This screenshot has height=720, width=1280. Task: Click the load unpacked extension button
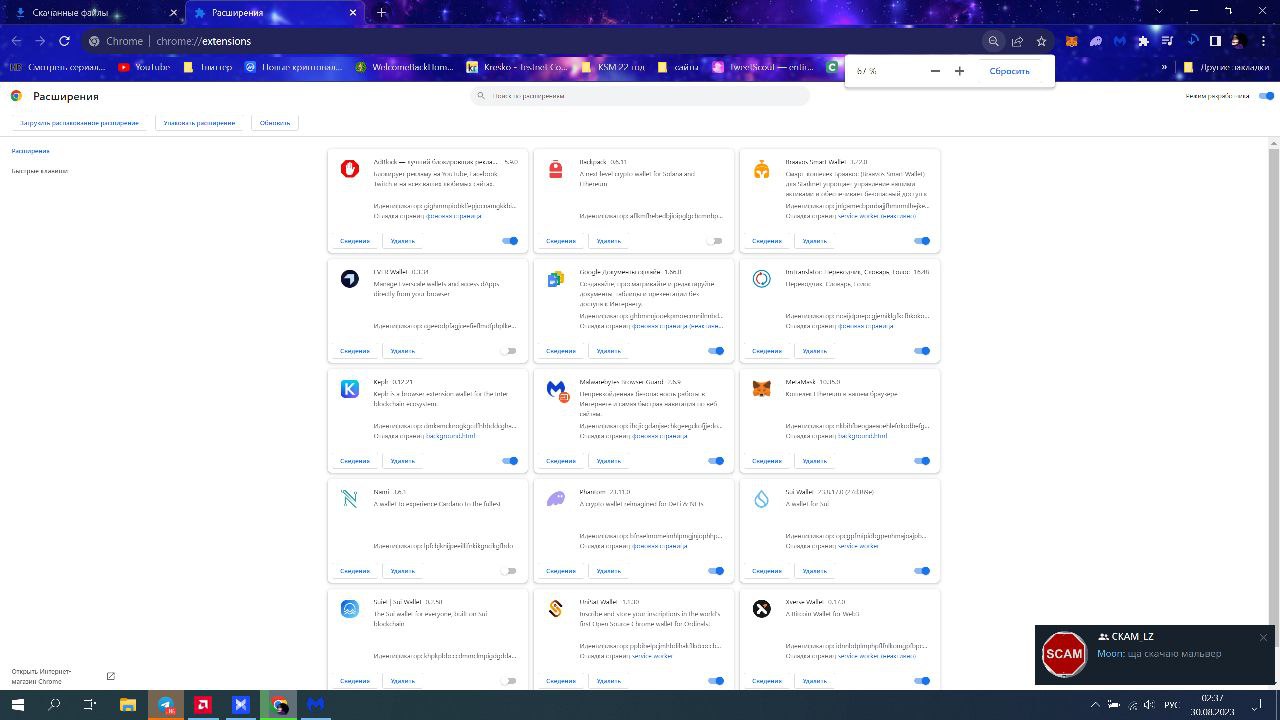[x=79, y=123]
